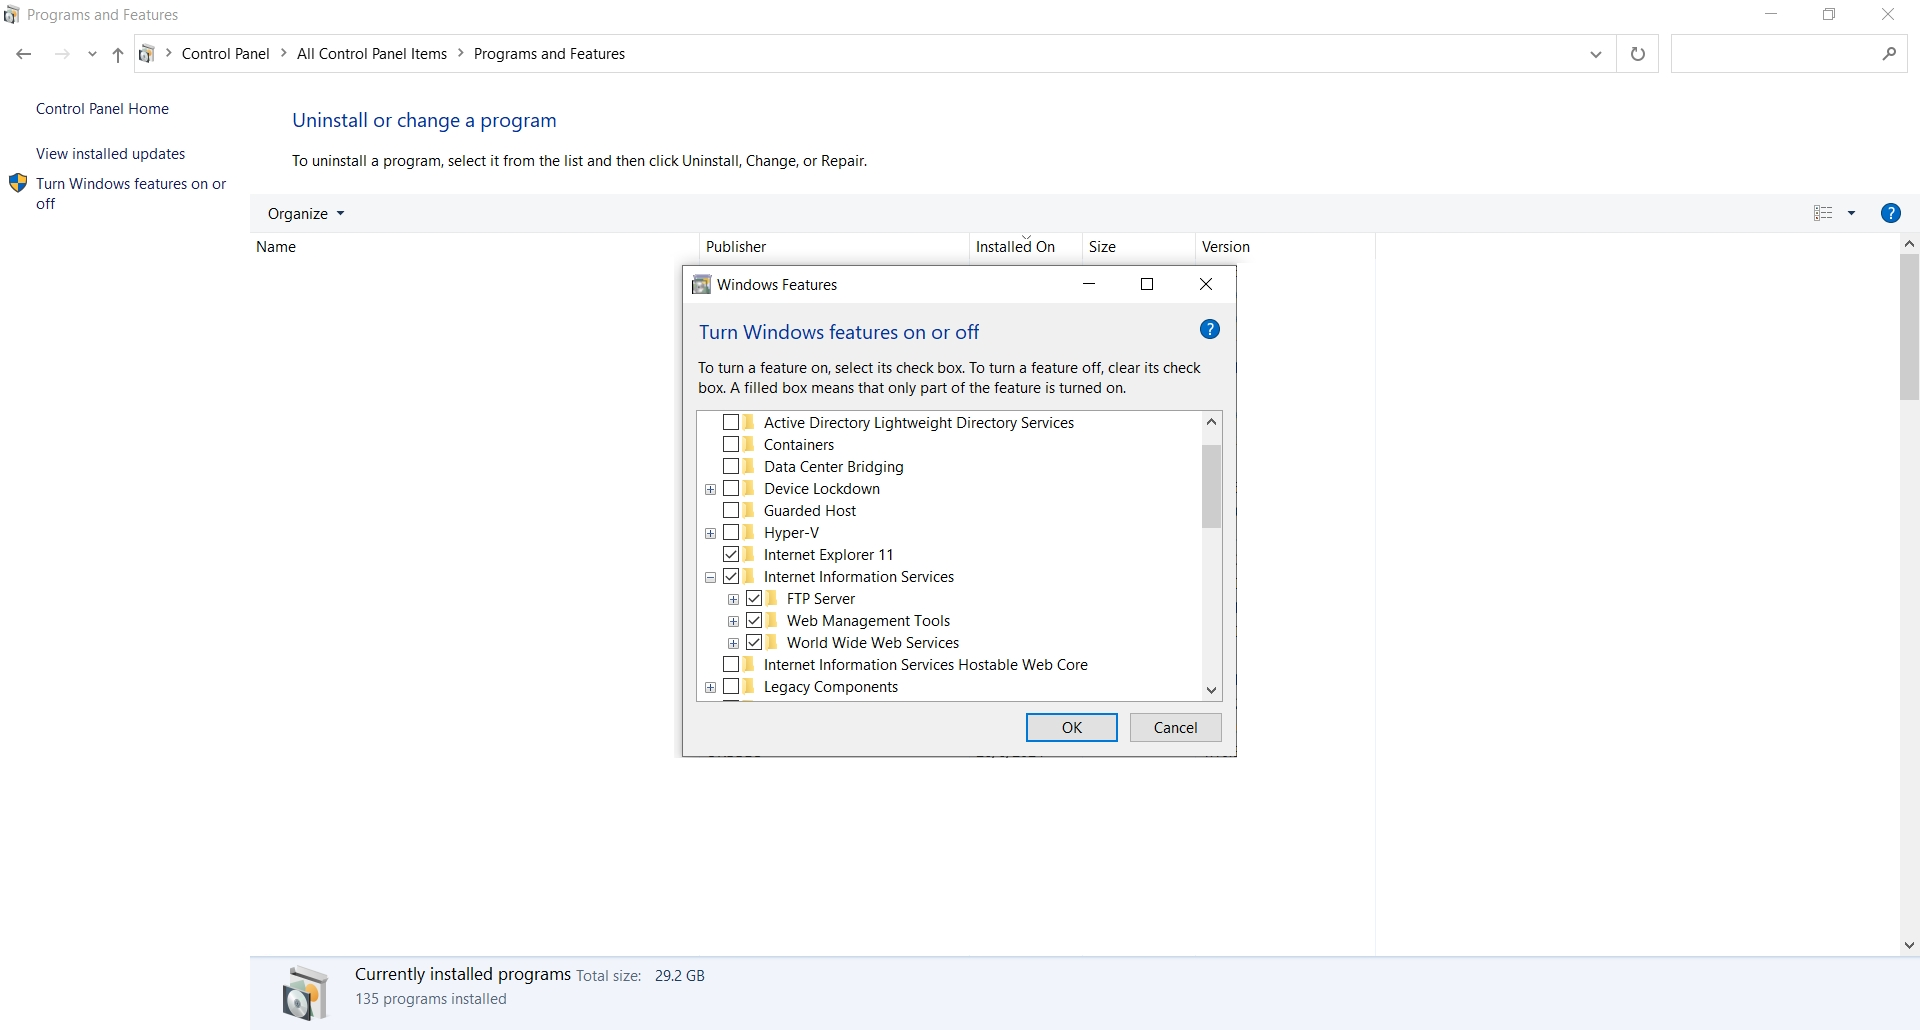Toggle the Data Center Bridging checkbox
The image size is (1920, 1030).
click(731, 467)
